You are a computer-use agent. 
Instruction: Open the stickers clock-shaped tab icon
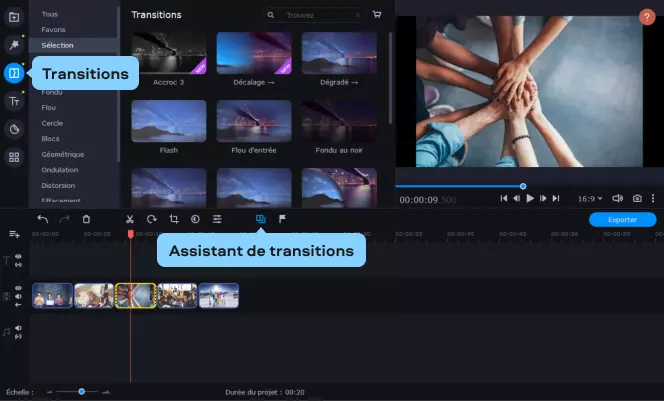[14, 129]
